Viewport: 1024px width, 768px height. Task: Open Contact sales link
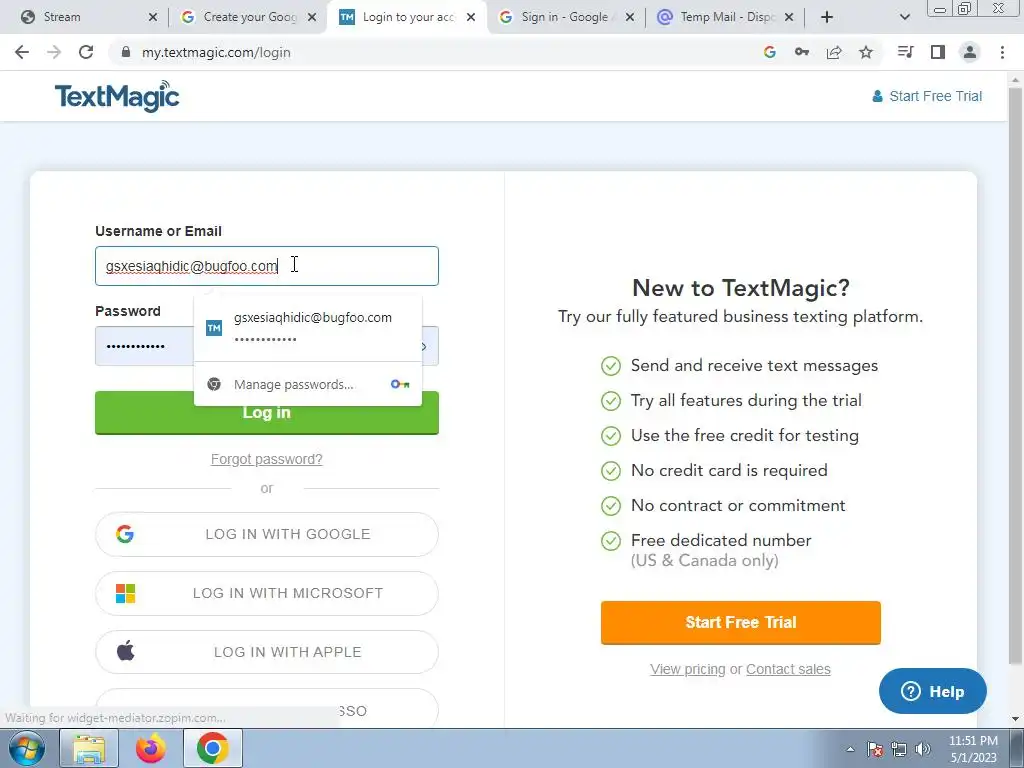point(788,669)
